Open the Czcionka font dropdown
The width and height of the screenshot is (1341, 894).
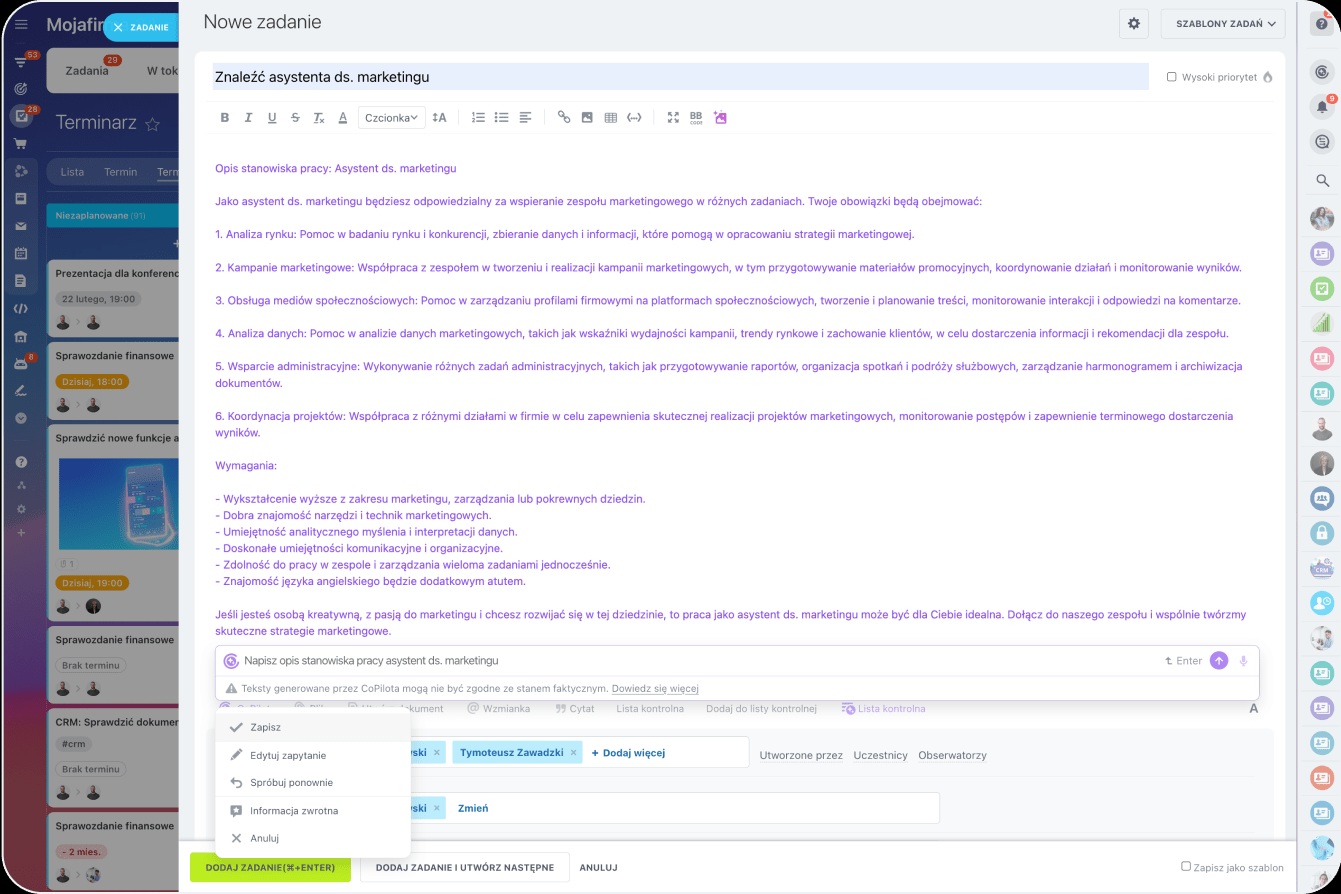[x=391, y=118]
